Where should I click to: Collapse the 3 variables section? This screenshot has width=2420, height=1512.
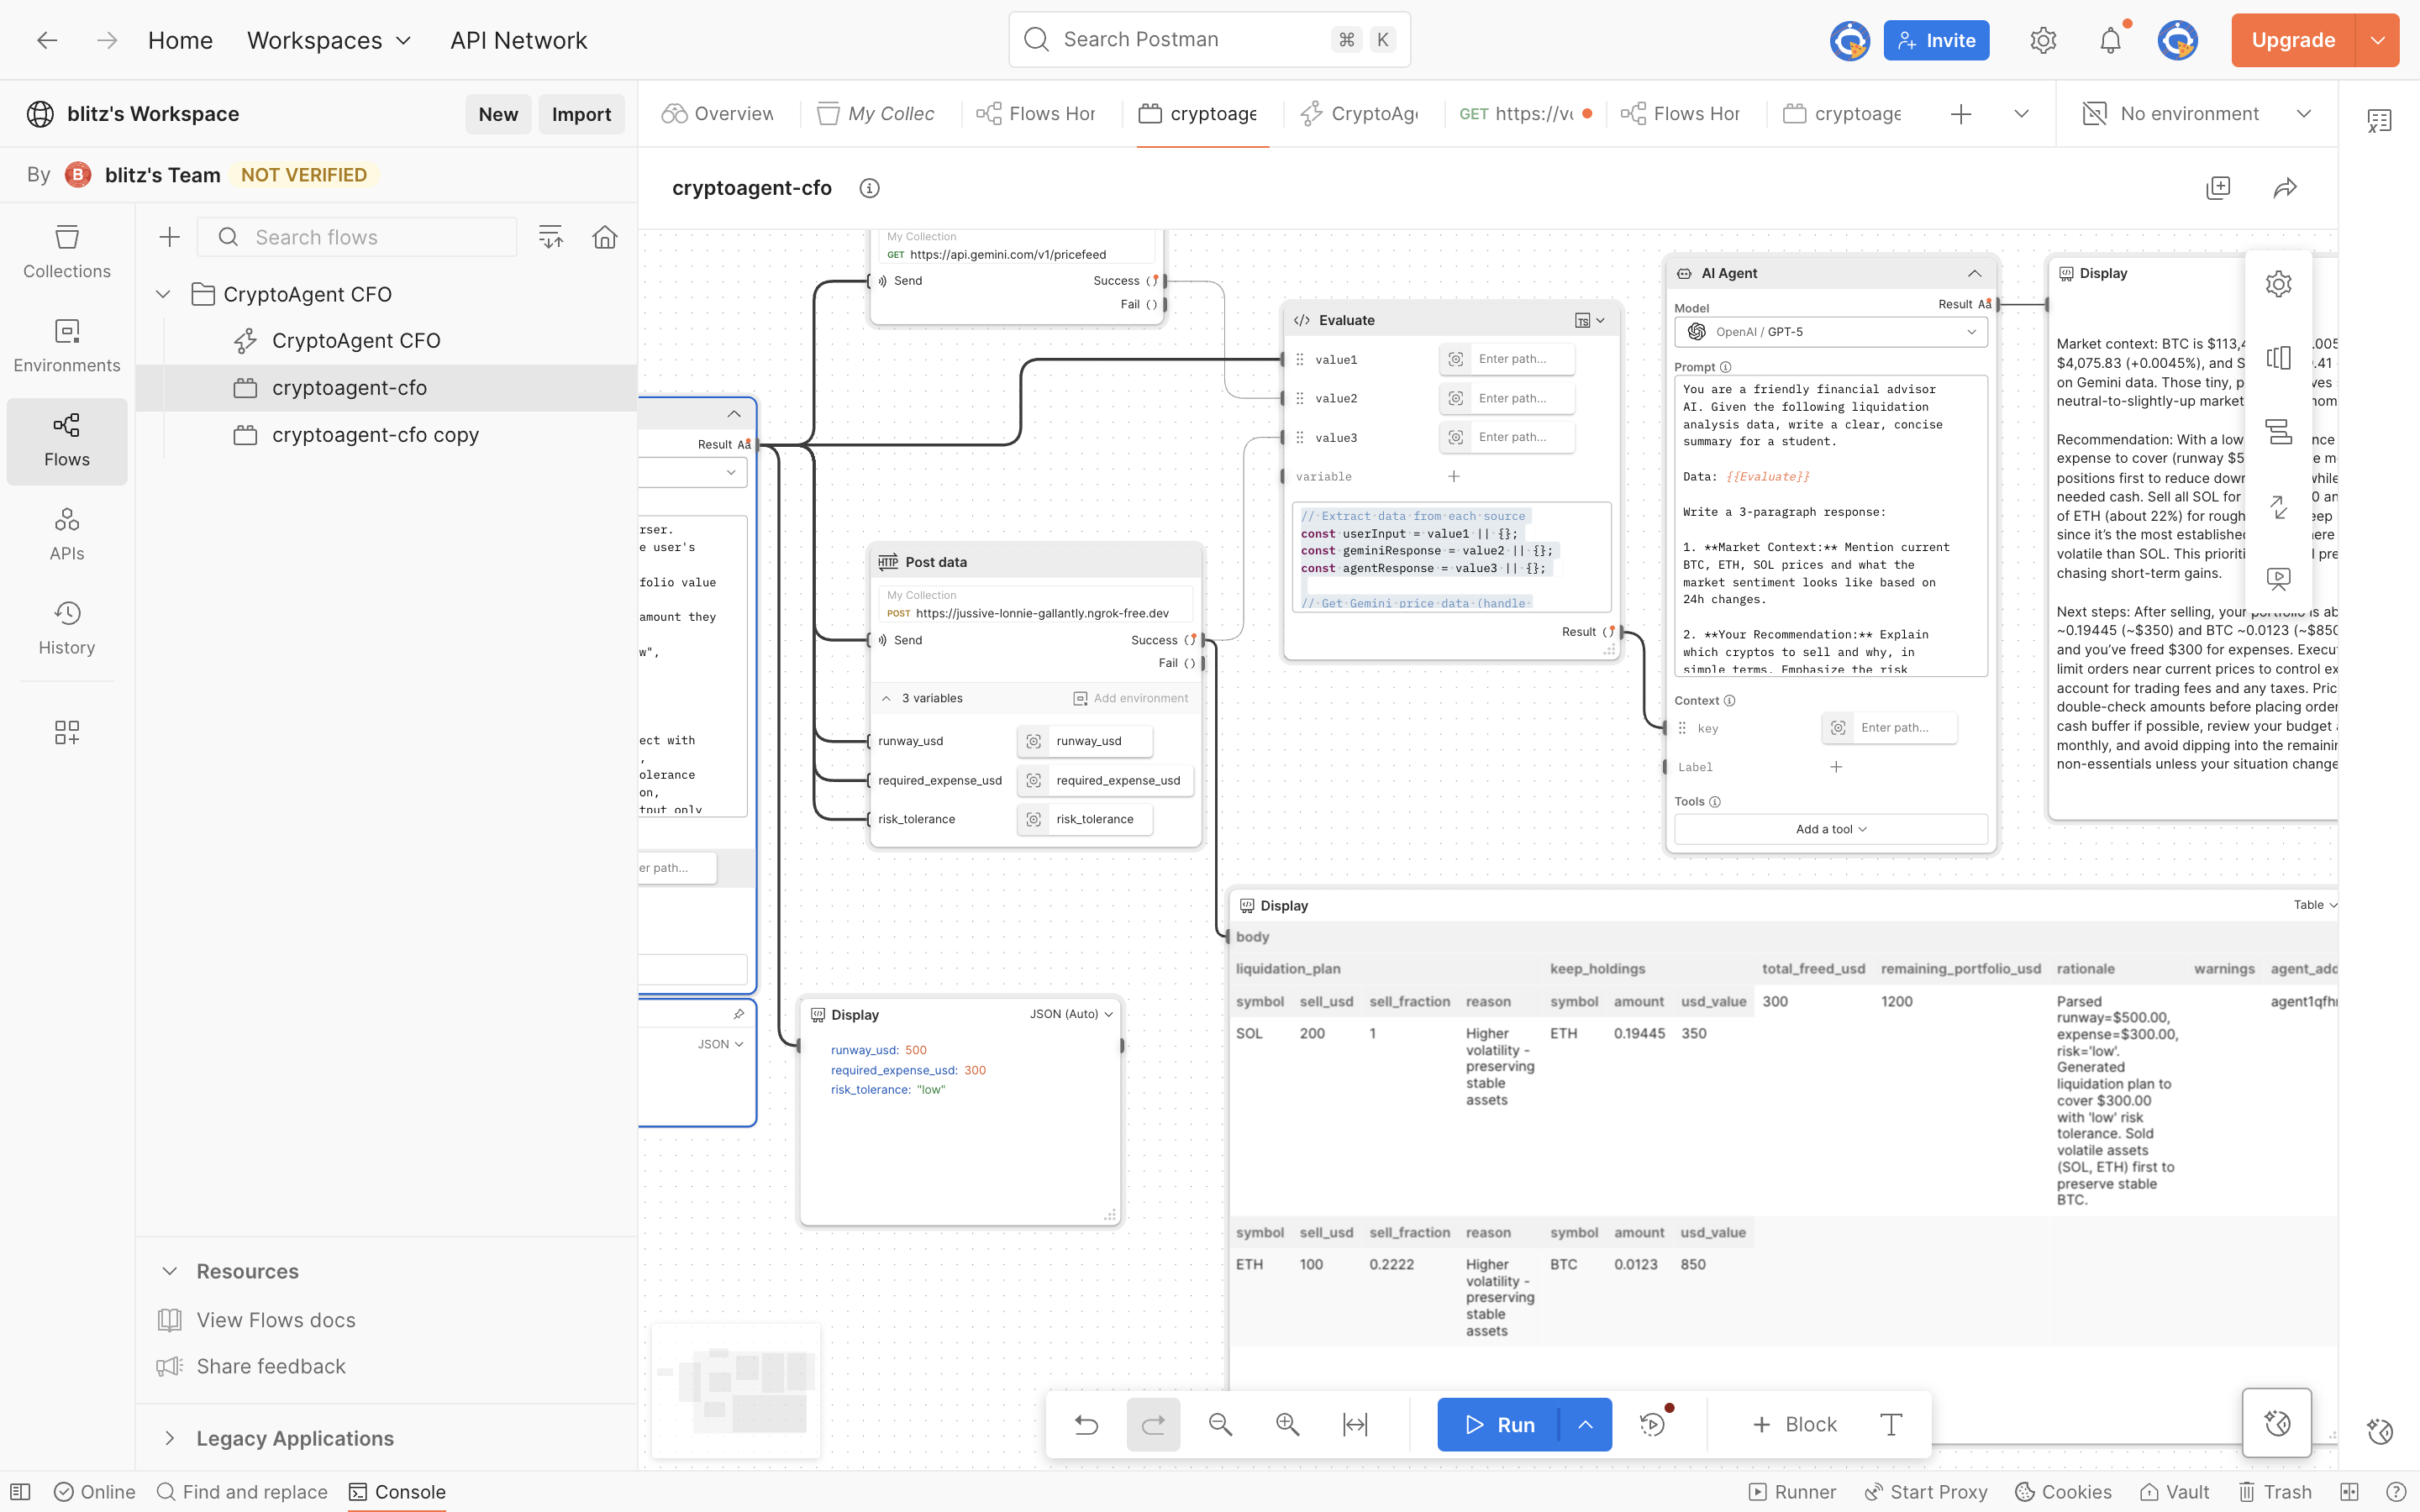[x=886, y=698]
